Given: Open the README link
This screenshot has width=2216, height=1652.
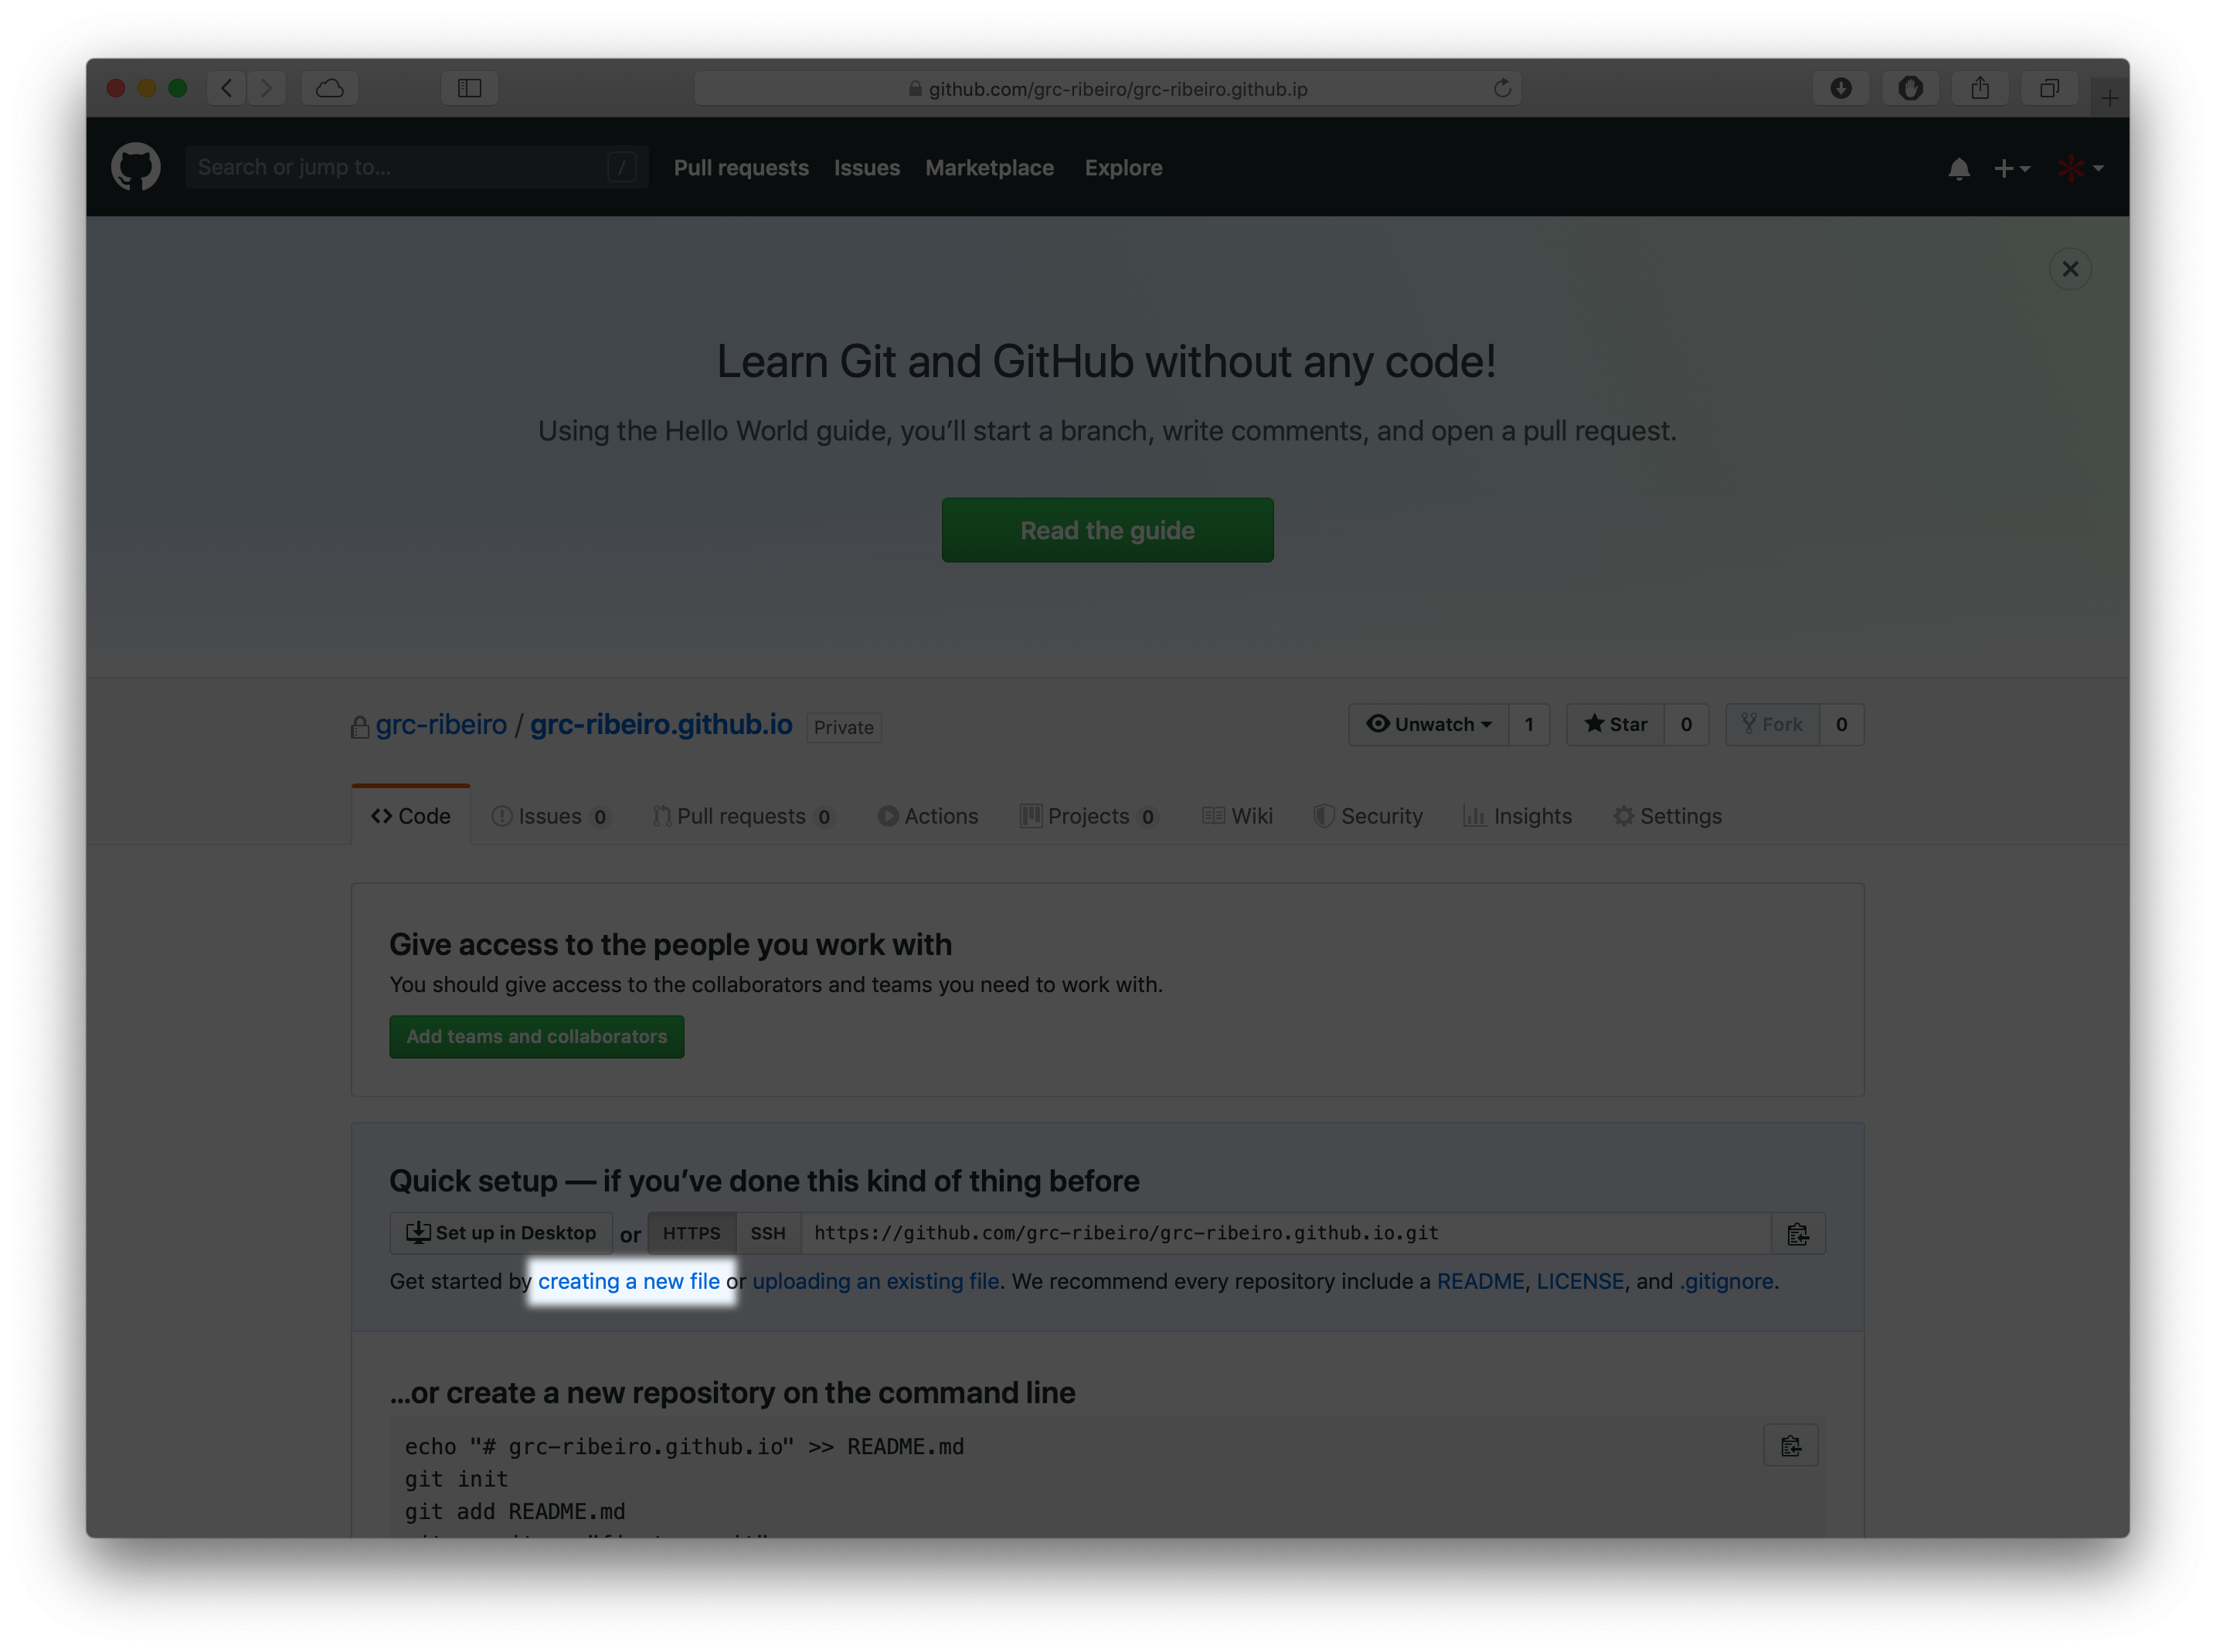Looking at the screenshot, I should tap(1480, 1281).
